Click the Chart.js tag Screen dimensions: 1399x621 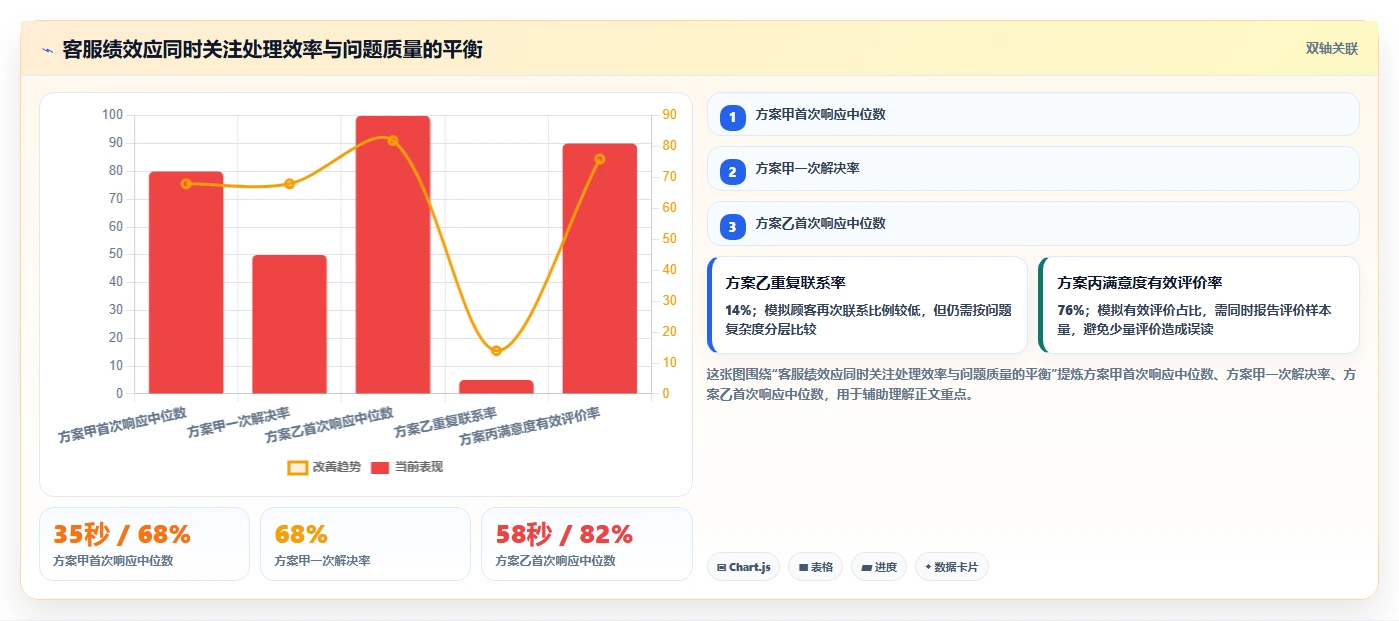[743, 567]
